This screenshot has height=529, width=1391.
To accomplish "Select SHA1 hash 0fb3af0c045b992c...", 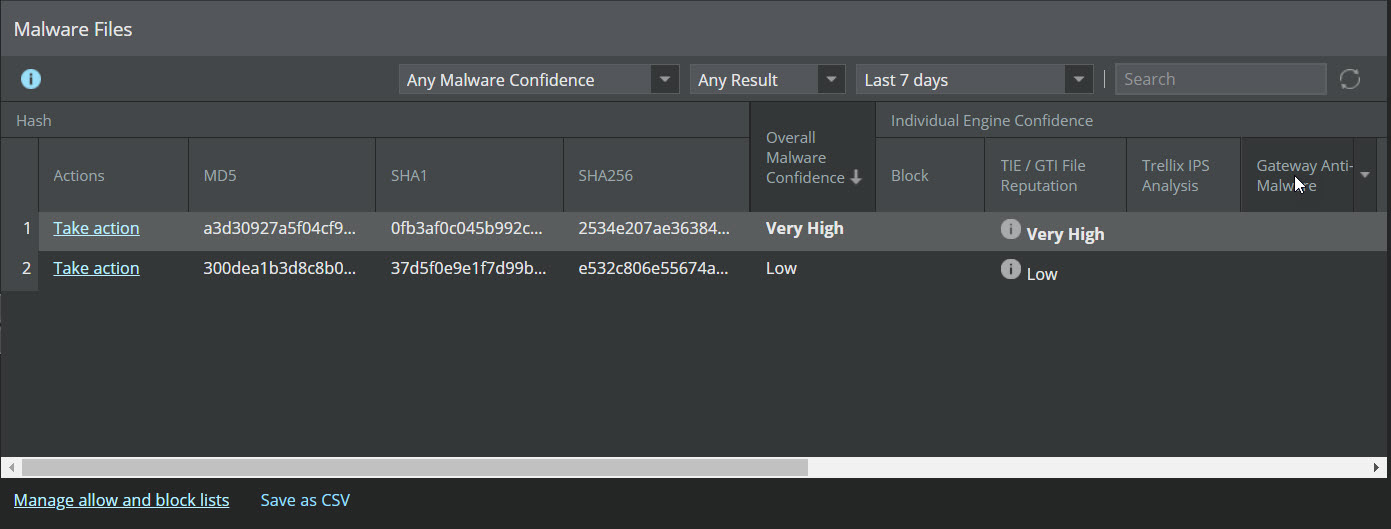I will 468,228.
